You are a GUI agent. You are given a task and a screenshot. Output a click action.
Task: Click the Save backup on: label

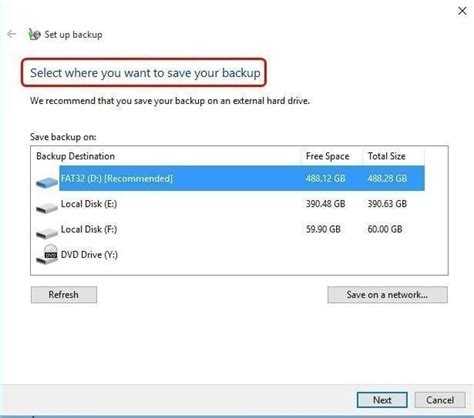click(63, 137)
